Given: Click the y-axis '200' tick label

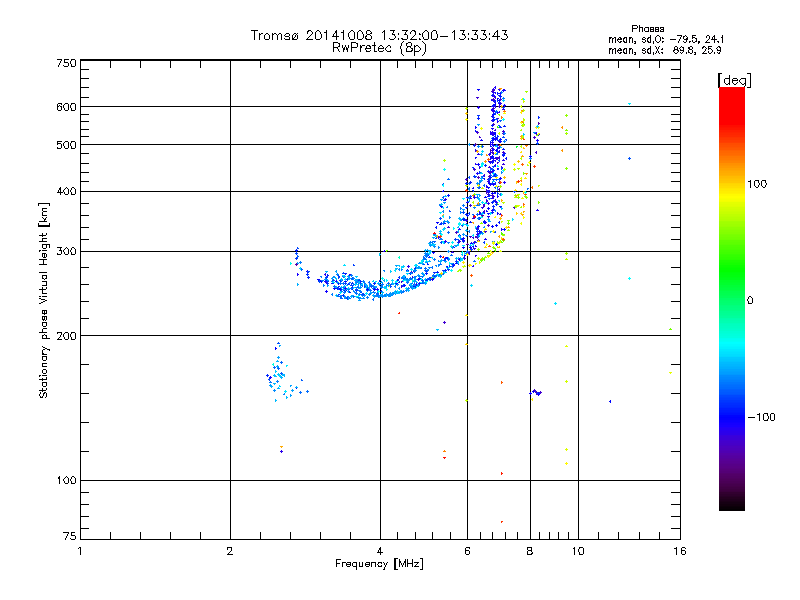Looking at the screenshot, I should pos(66,336).
